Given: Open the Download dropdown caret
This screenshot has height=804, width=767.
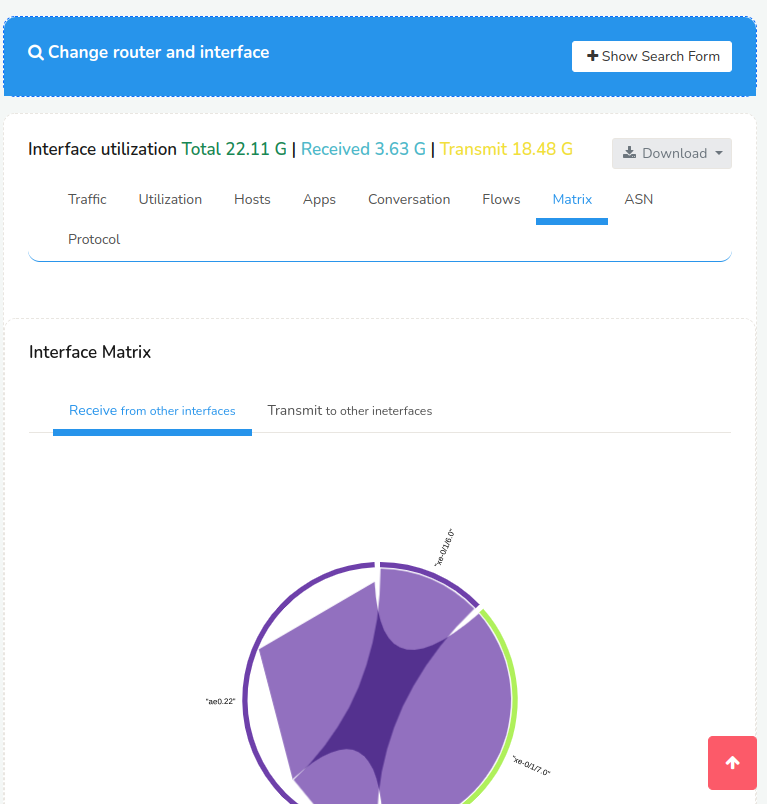Looking at the screenshot, I should coord(719,153).
